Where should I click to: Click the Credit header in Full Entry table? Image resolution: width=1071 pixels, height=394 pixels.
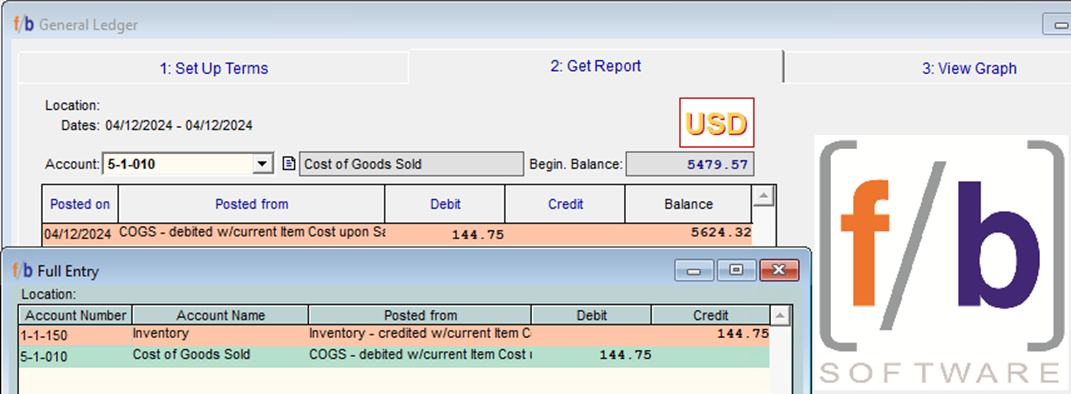click(x=710, y=315)
